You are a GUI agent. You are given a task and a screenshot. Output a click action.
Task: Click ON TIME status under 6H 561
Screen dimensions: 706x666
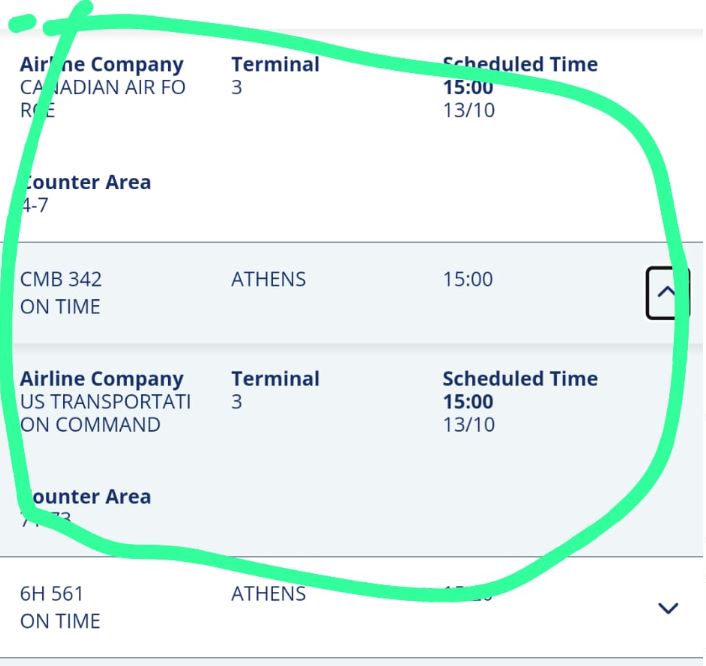[60, 621]
